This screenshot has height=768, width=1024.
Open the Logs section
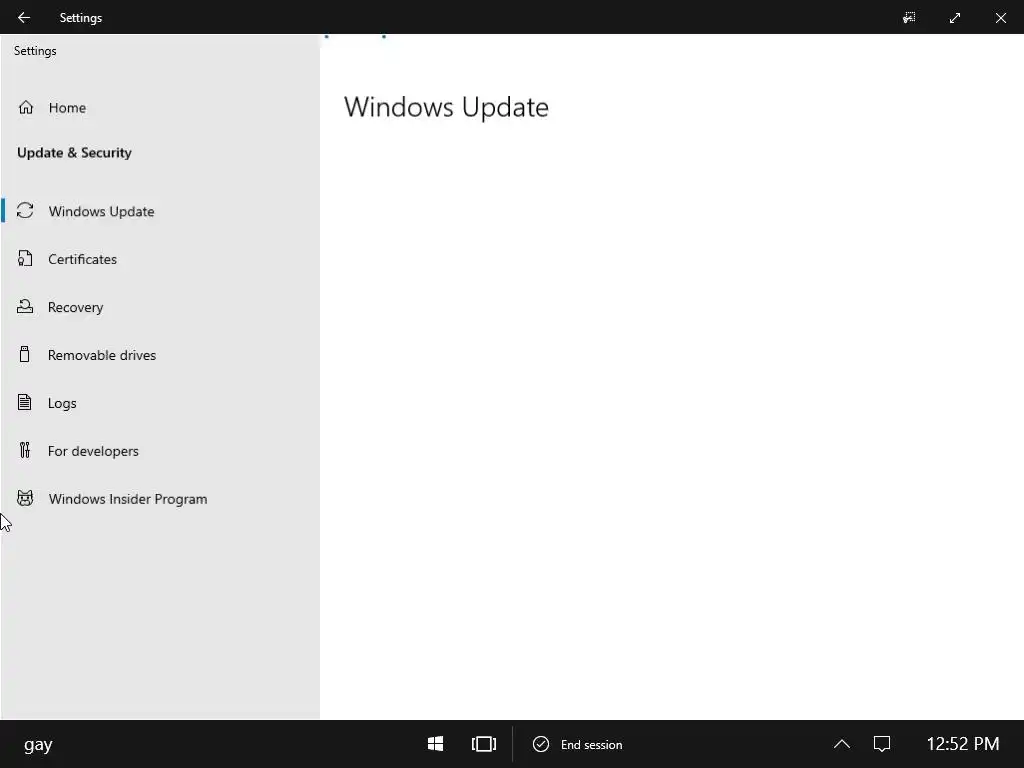(x=160, y=403)
